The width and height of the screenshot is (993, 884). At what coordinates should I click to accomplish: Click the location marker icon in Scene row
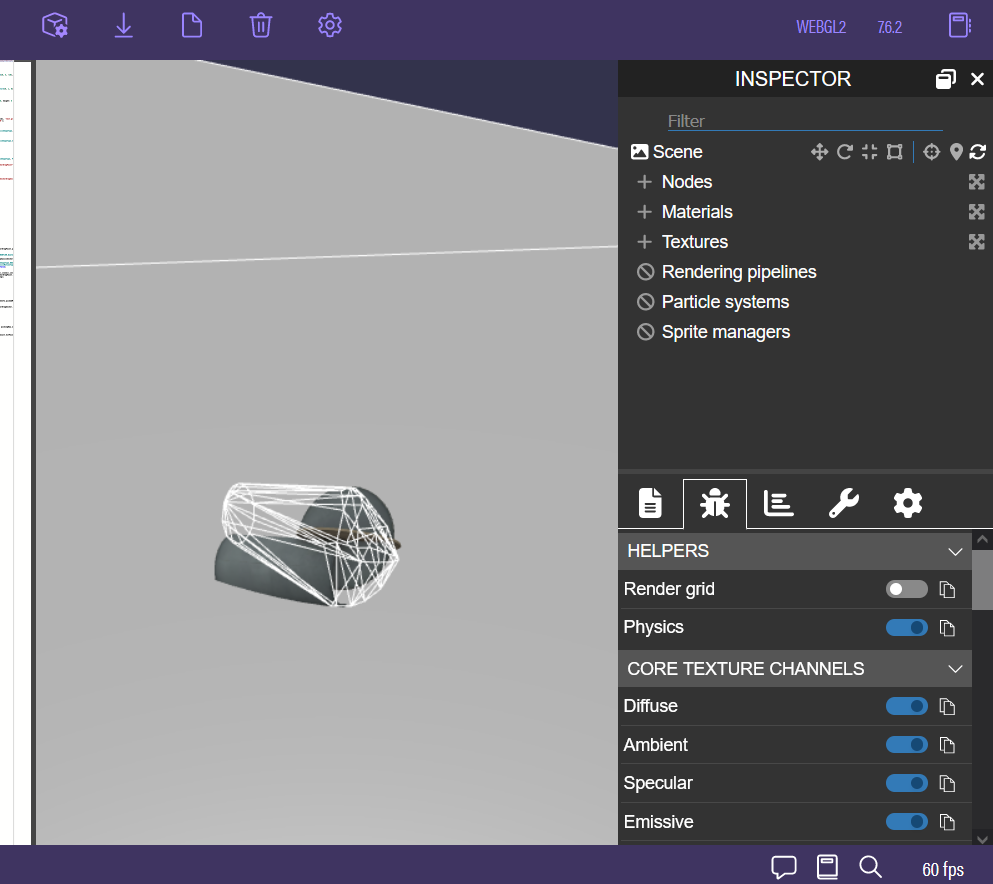[x=956, y=152]
